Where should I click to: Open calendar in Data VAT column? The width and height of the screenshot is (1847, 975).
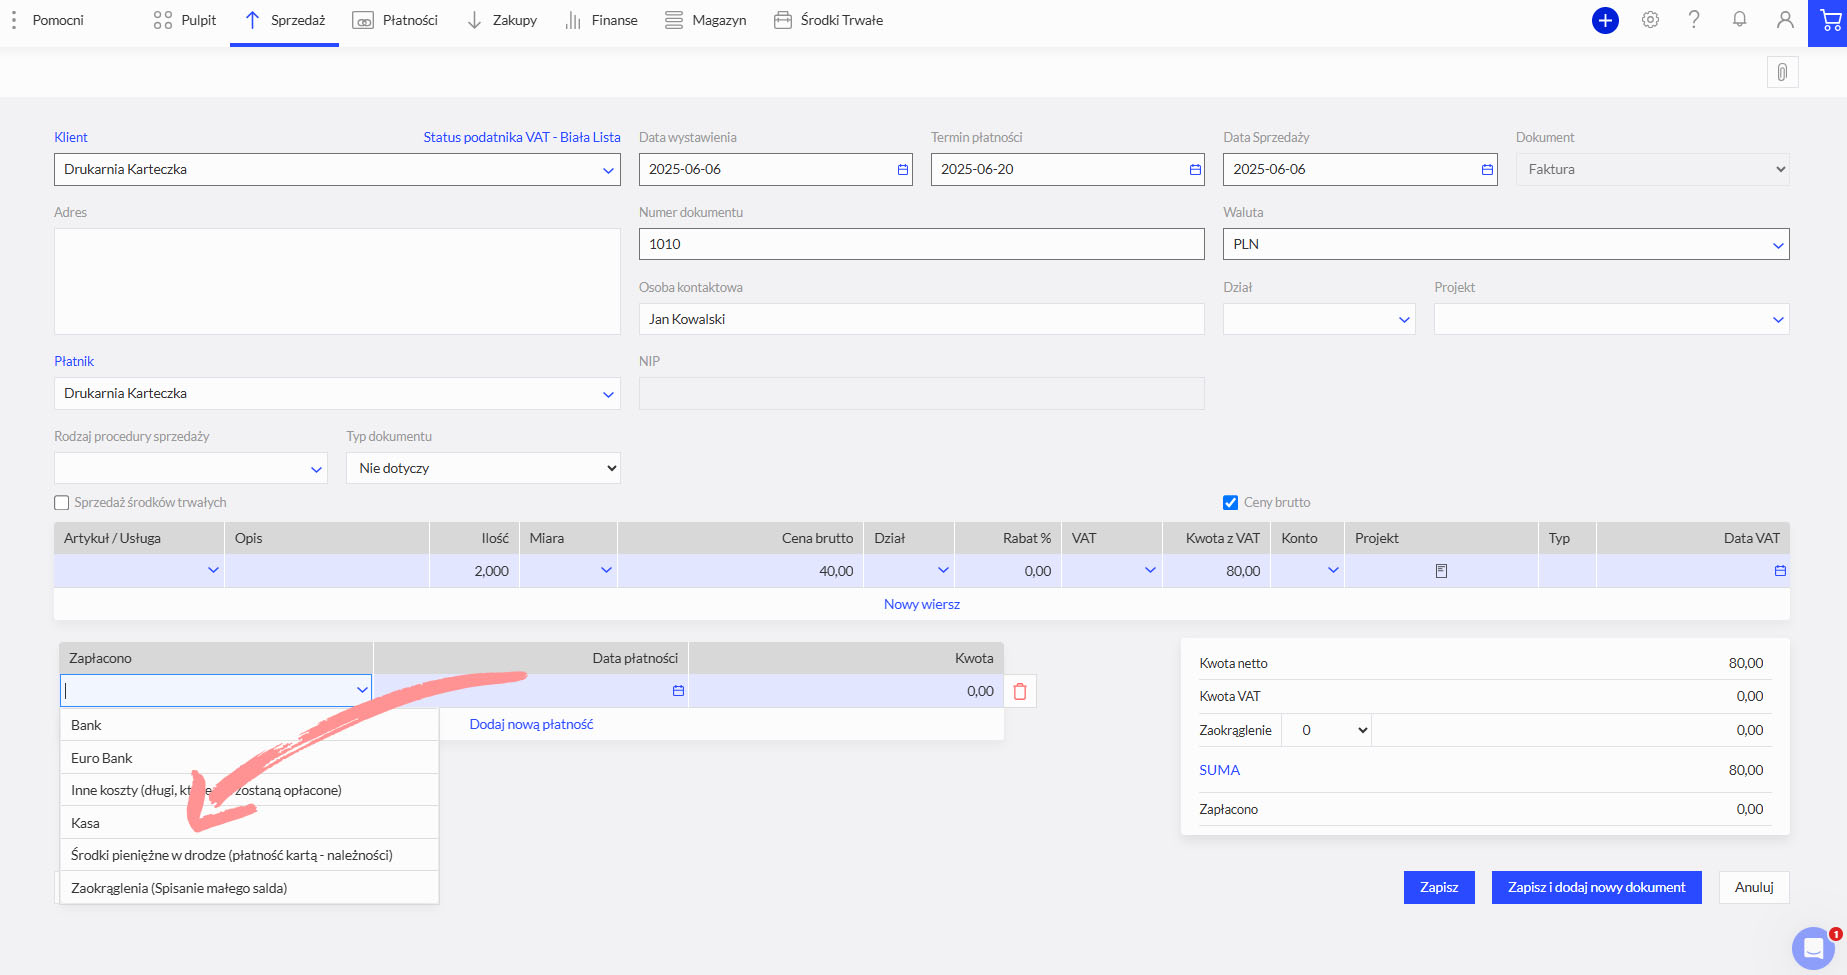click(1780, 571)
